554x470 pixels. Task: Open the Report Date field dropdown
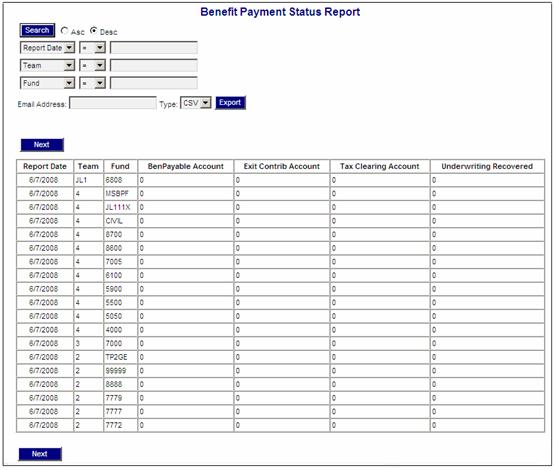47,48
